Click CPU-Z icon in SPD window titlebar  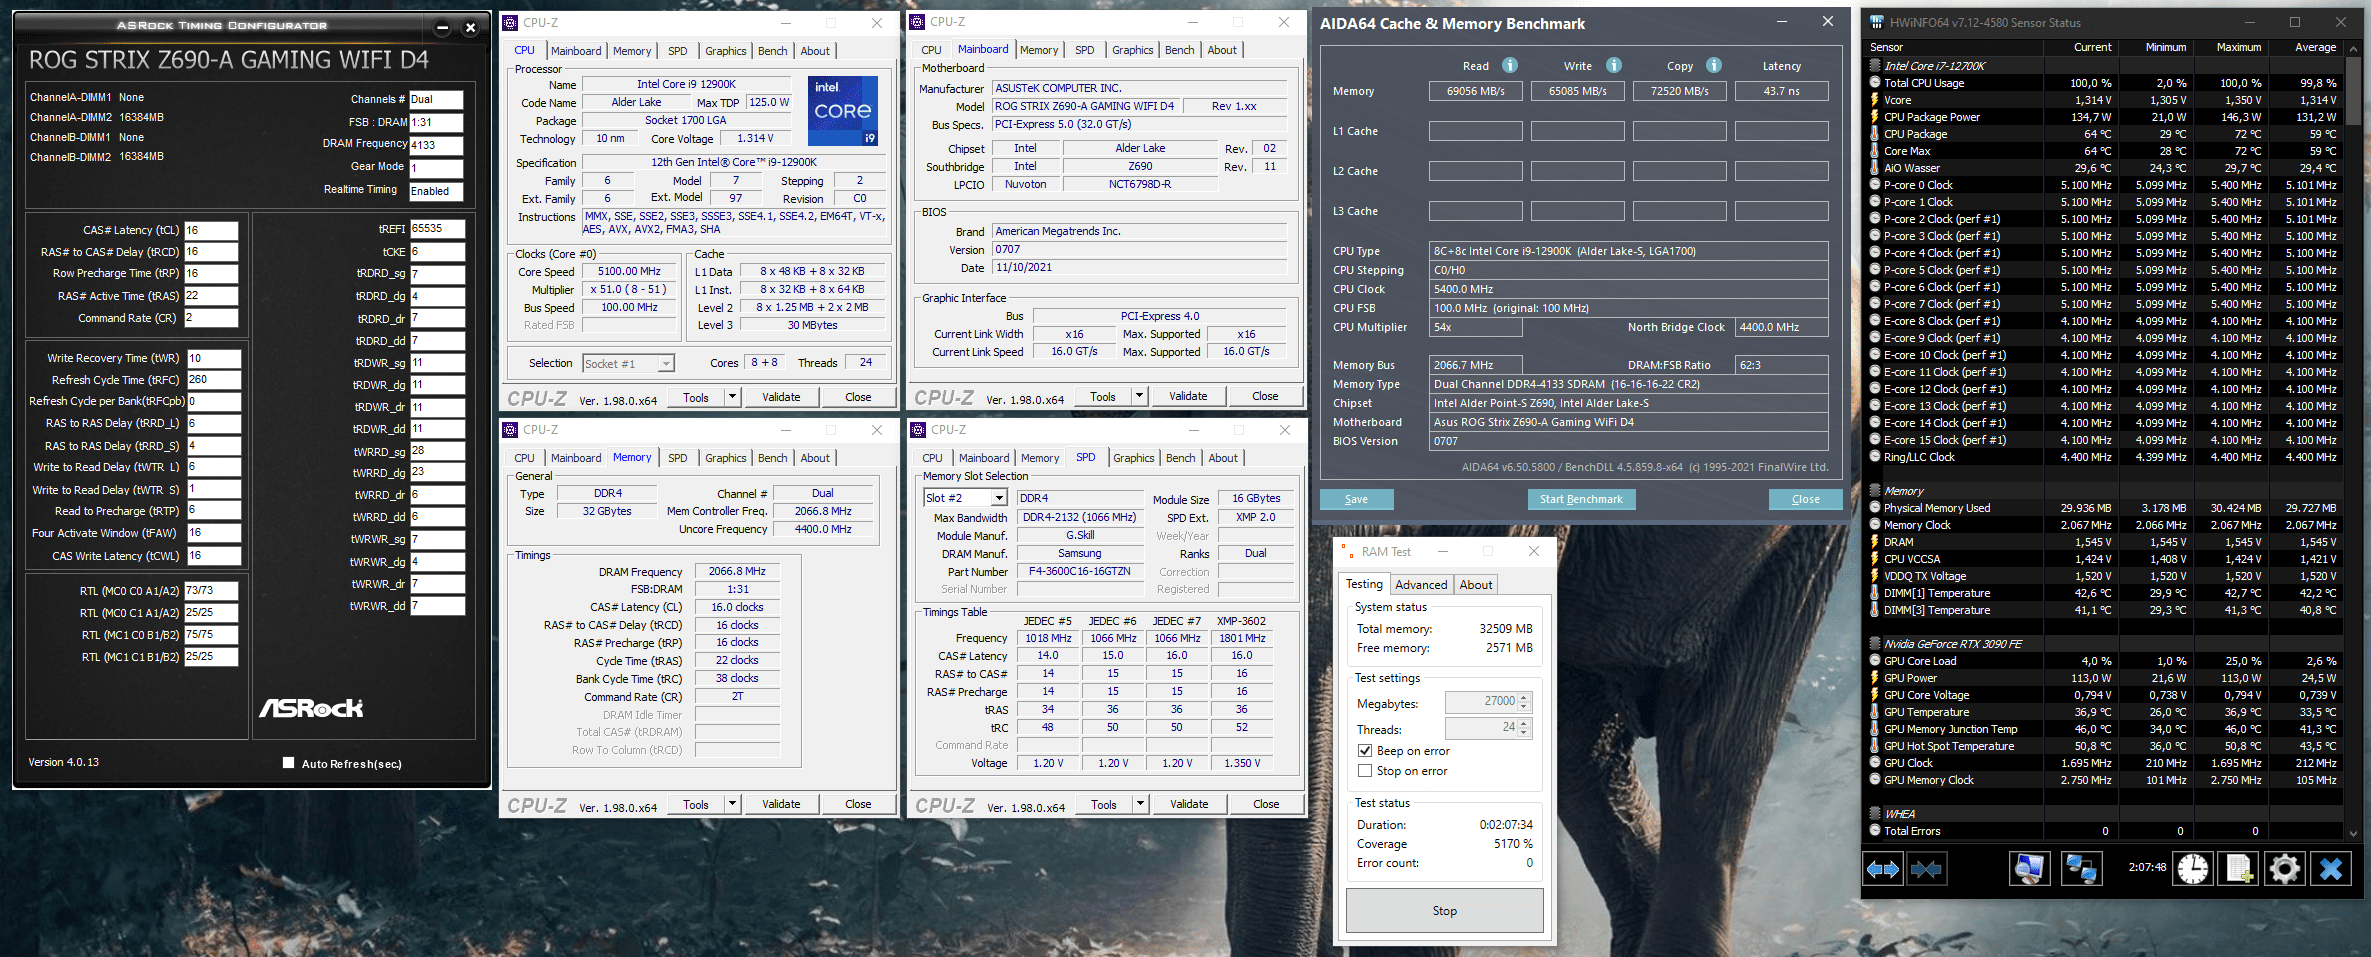point(918,429)
